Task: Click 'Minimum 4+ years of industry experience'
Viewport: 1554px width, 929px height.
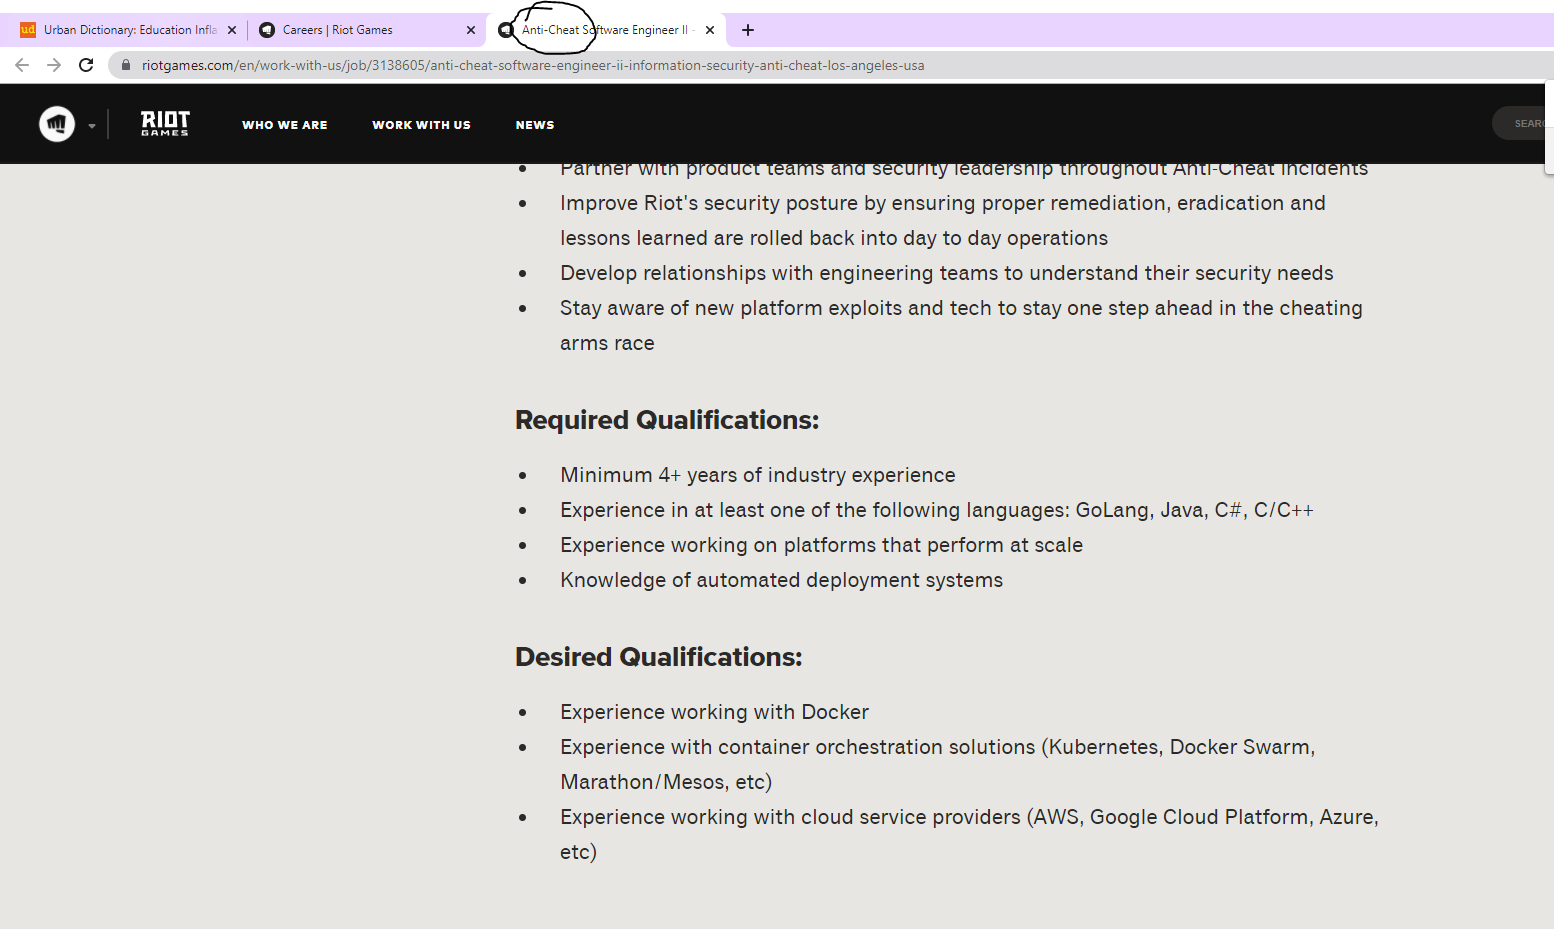Action: point(758,475)
